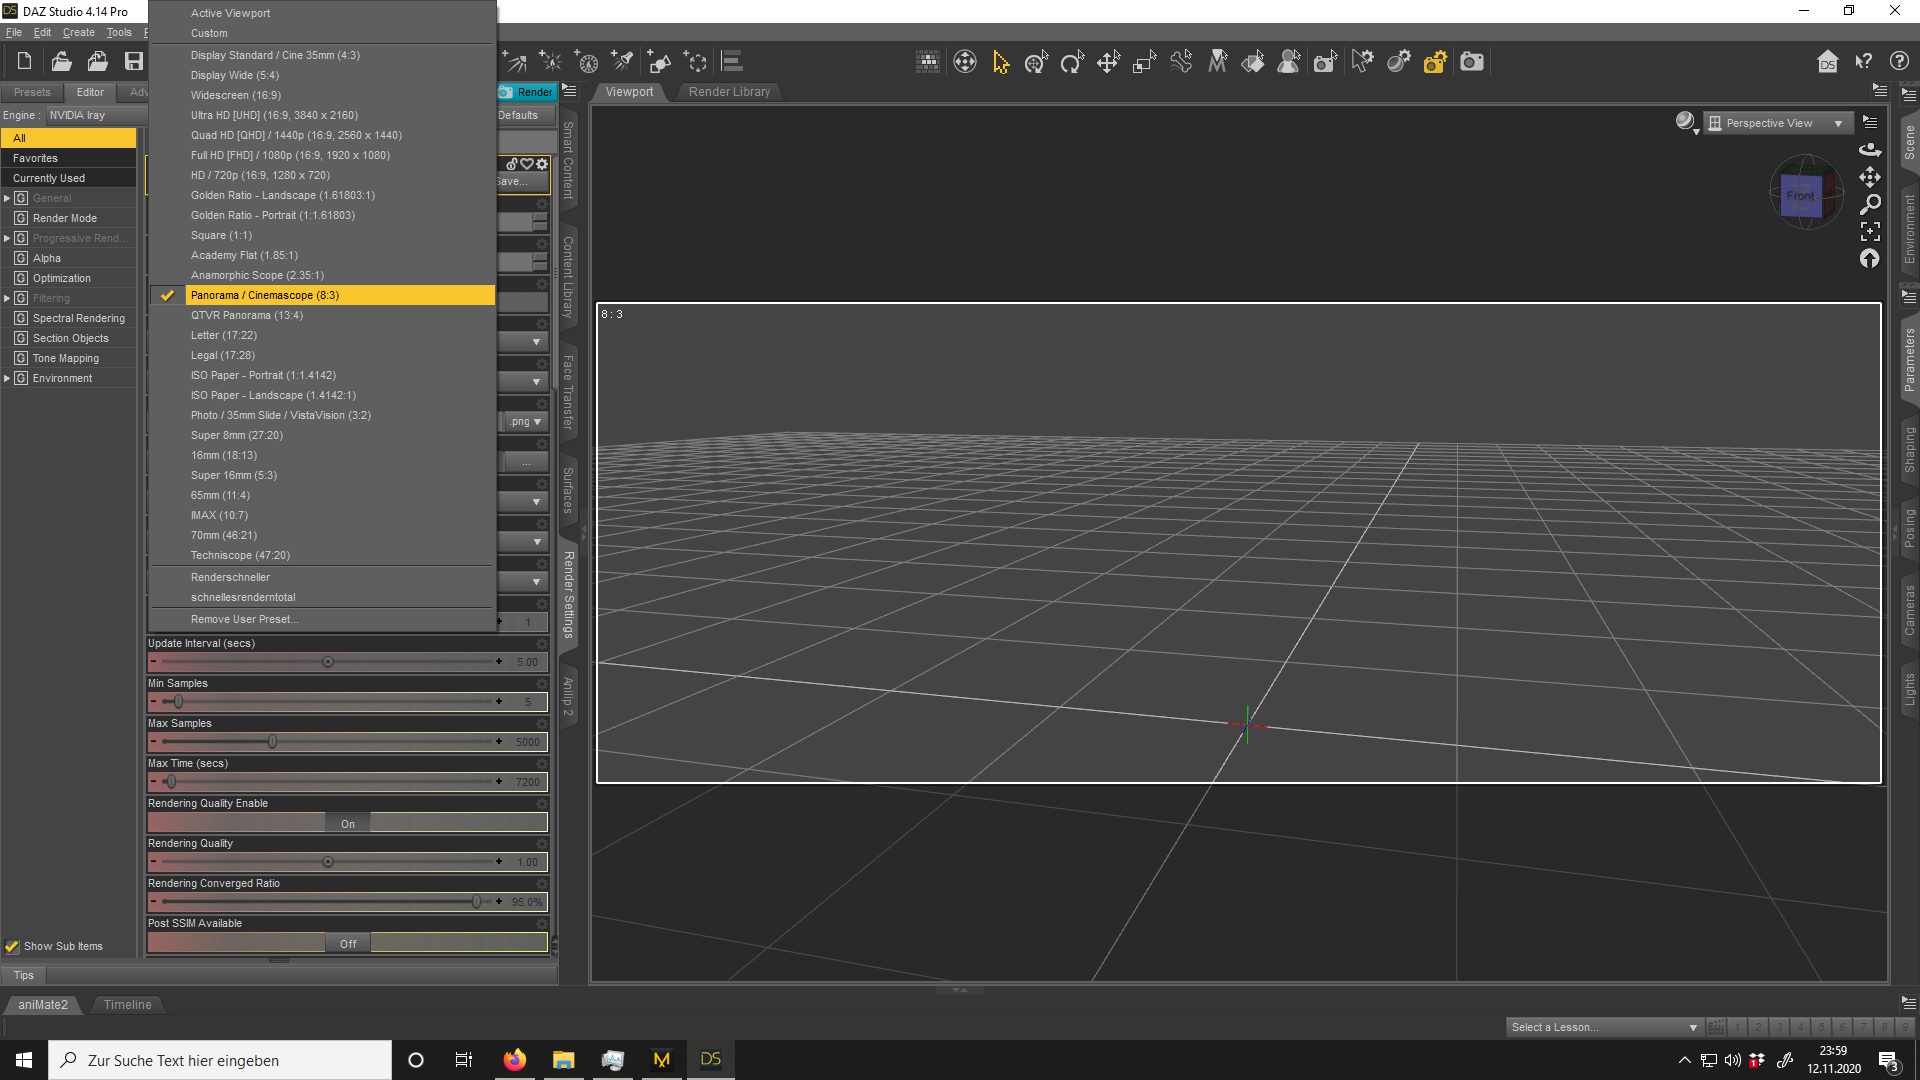The width and height of the screenshot is (1920, 1080).
Task: Click the Render camera icon
Action: (x=1472, y=62)
